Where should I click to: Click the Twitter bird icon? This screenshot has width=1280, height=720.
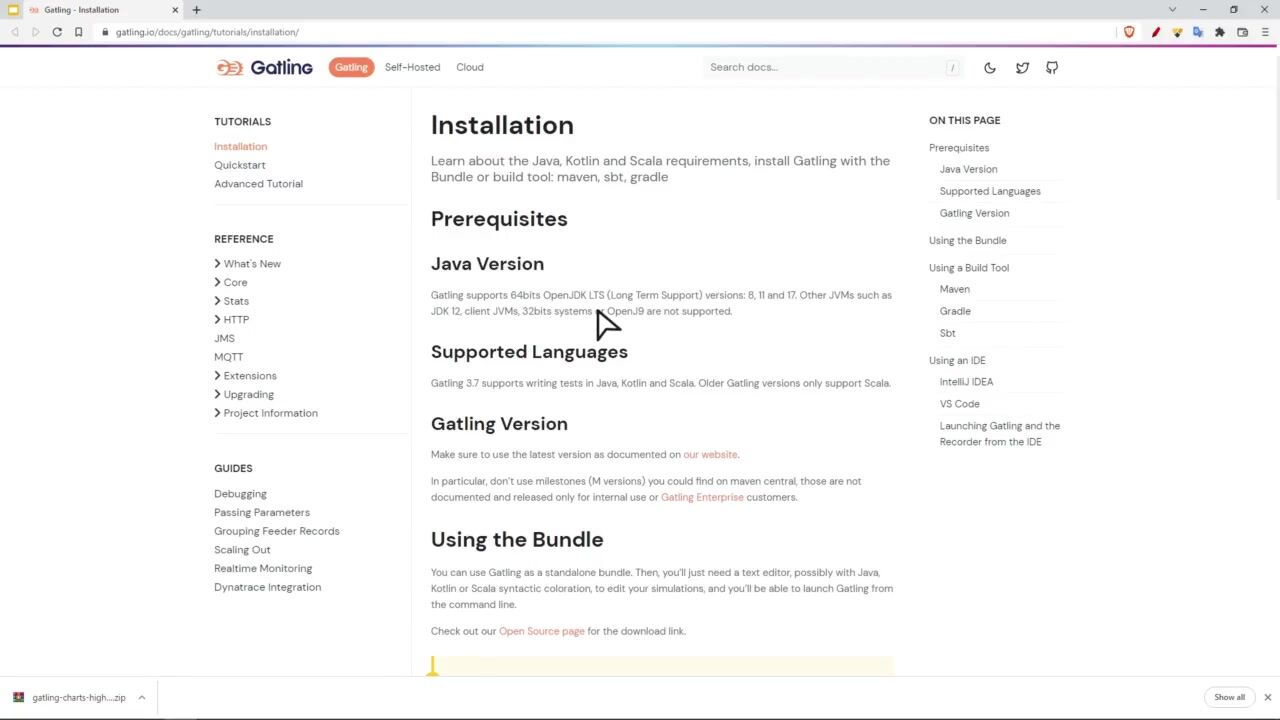tap(1022, 68)
